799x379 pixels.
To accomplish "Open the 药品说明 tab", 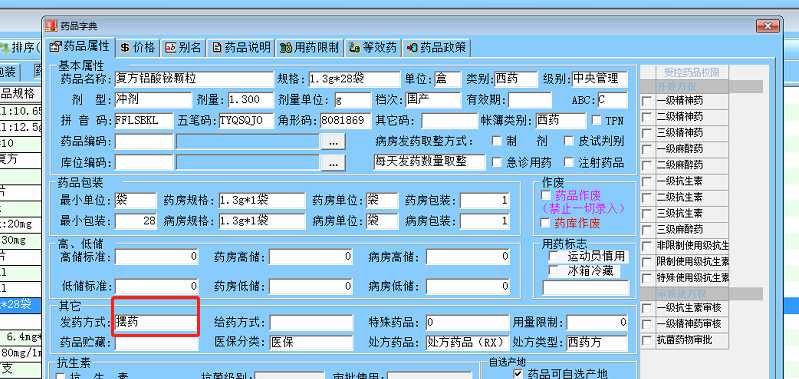I will (x=241, y=47).
